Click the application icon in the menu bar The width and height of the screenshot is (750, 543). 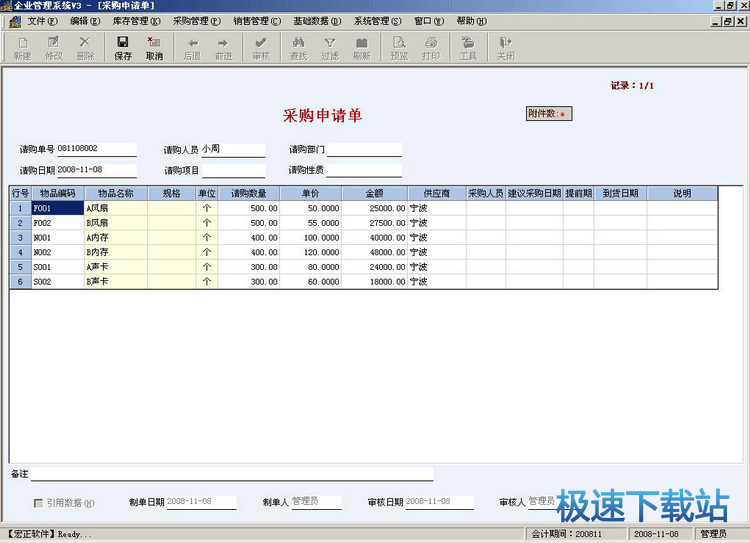15,21
